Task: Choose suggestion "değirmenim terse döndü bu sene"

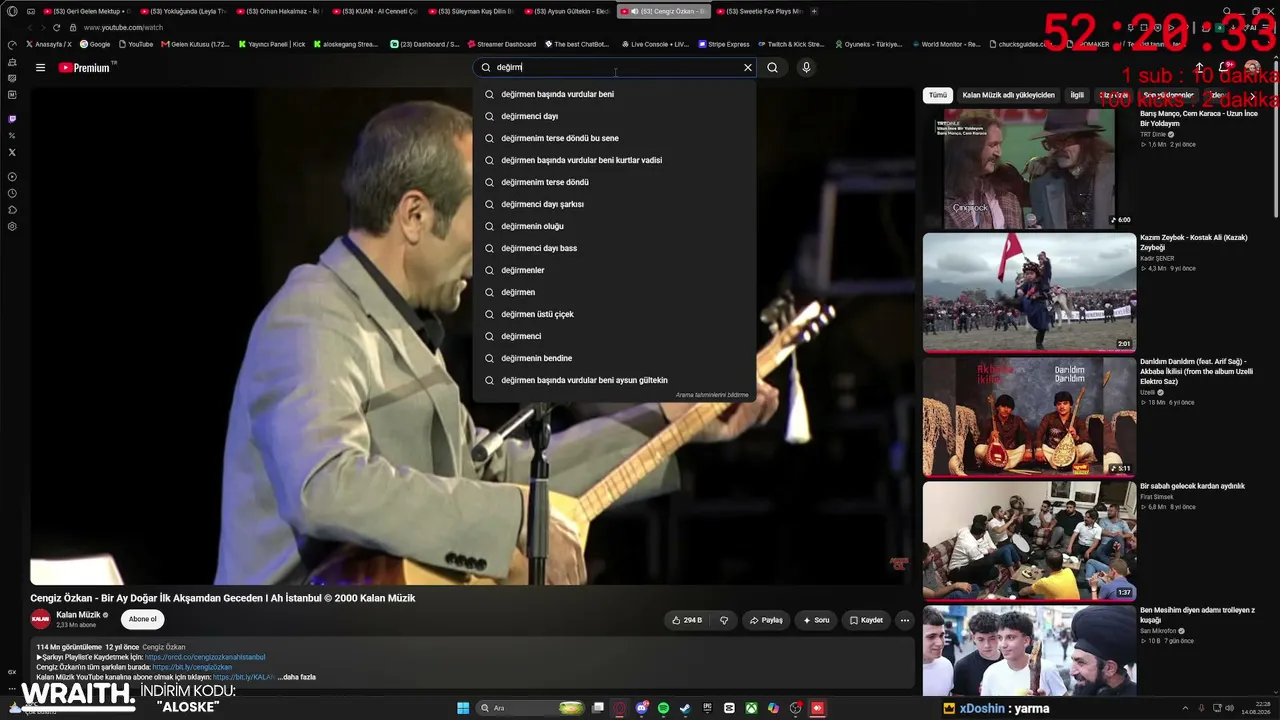Action: 615,138
